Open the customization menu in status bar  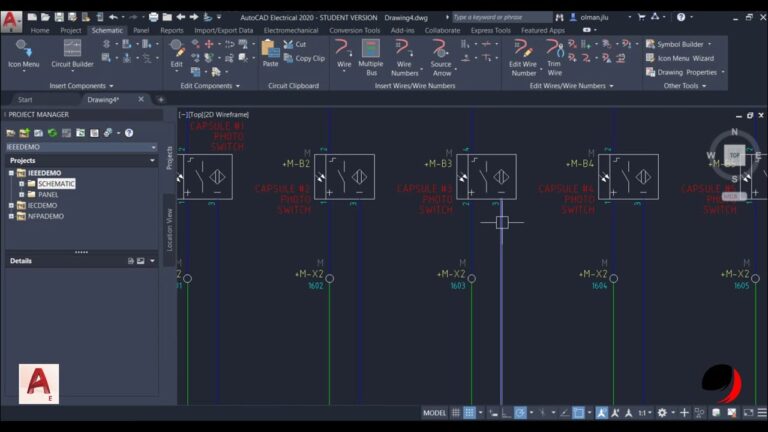(762, 413)
